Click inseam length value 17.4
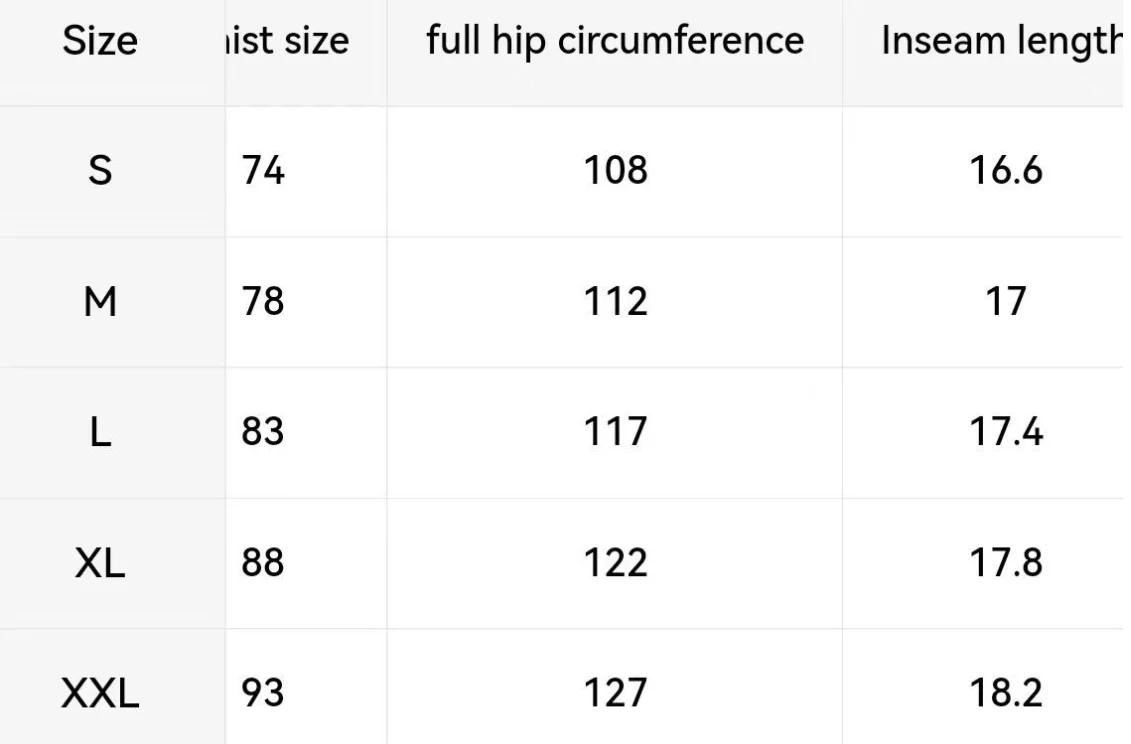 coord(1006,432)
